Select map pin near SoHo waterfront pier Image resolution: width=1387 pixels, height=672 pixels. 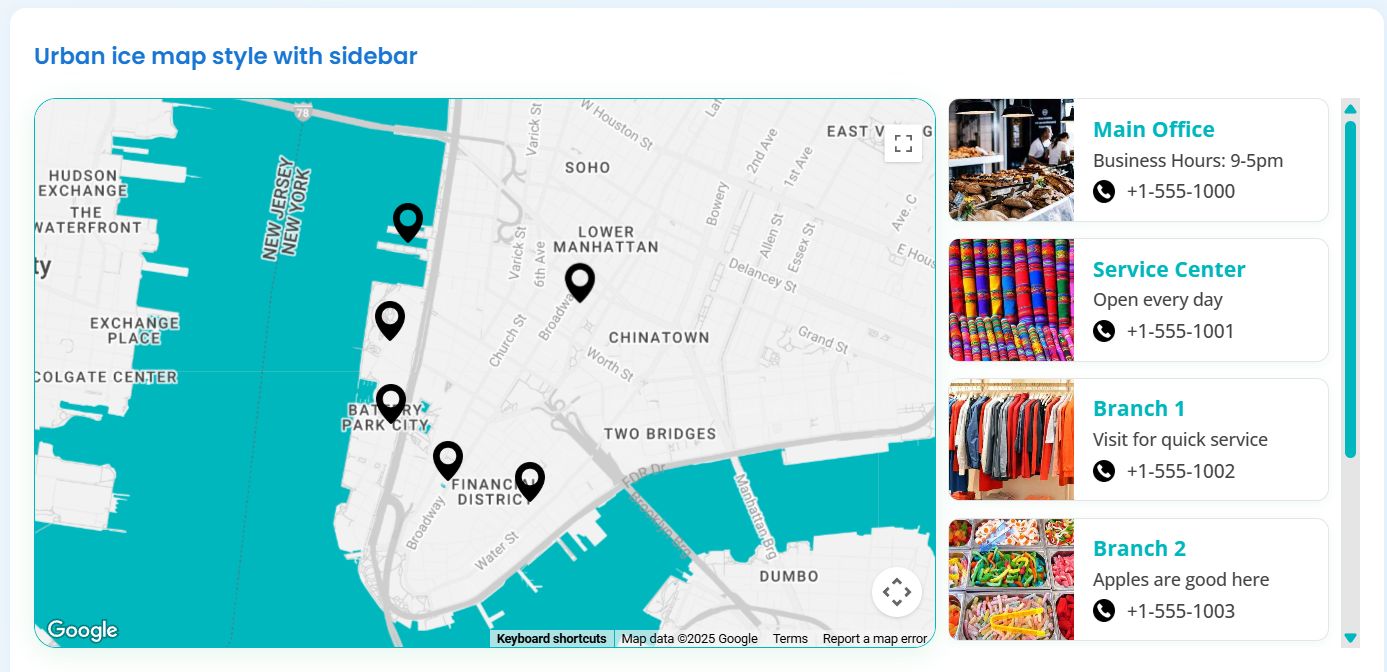pos(408,222)
